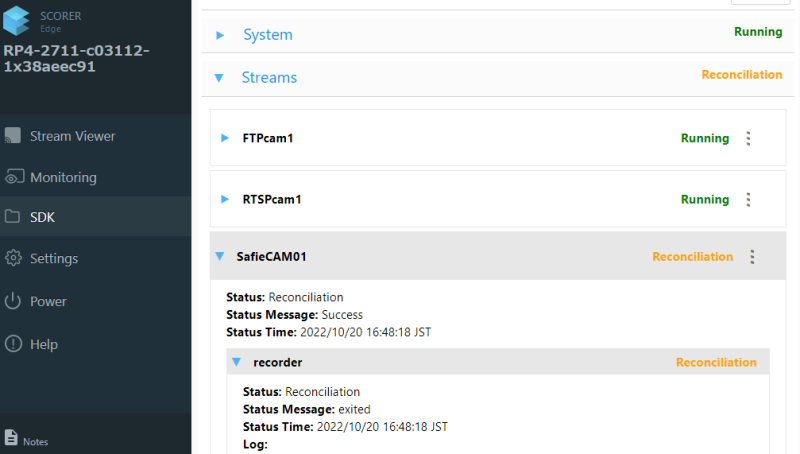
Task: Collapse the SafieCAM01 stream details
Action: click(220, 257)
